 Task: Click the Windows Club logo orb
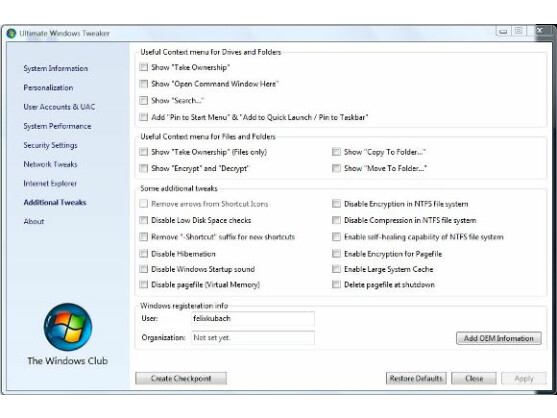click(67, 327)
